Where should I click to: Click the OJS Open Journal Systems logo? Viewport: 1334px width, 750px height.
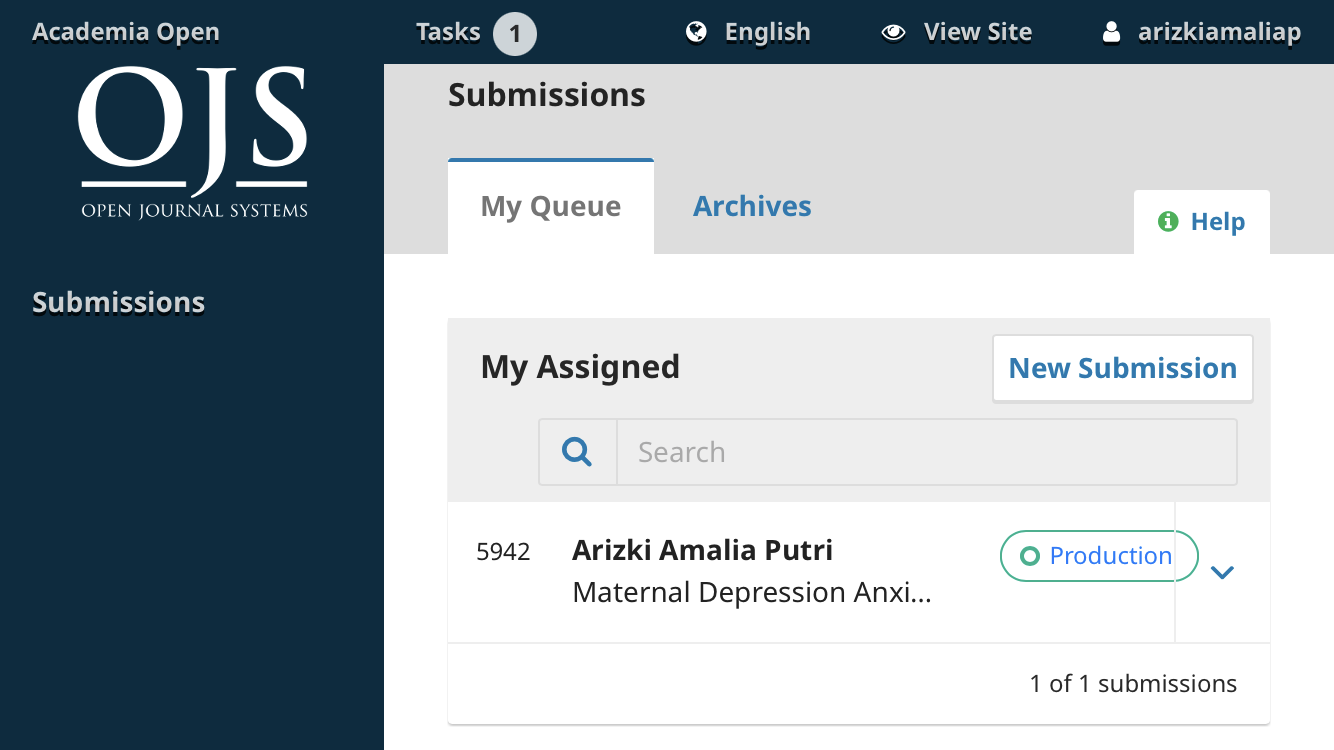click(192, 142)
